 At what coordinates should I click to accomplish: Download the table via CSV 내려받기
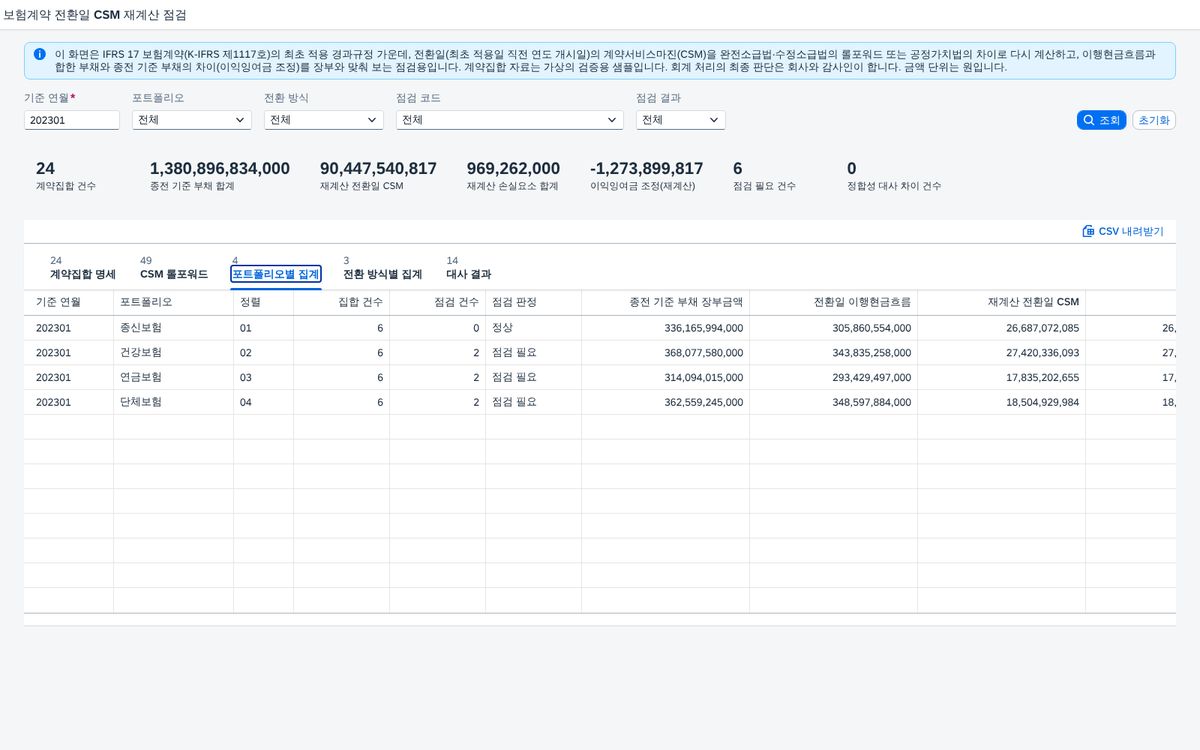click(x=1122, y=231)
